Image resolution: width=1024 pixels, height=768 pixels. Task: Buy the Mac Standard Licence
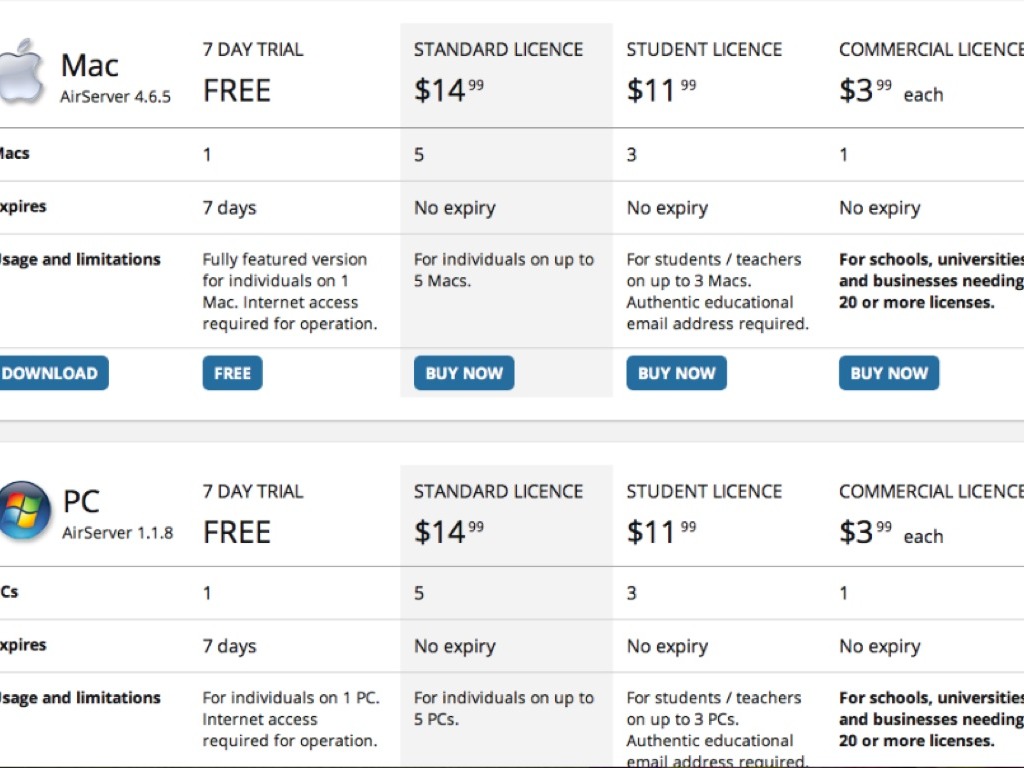[x=464, y=373]
